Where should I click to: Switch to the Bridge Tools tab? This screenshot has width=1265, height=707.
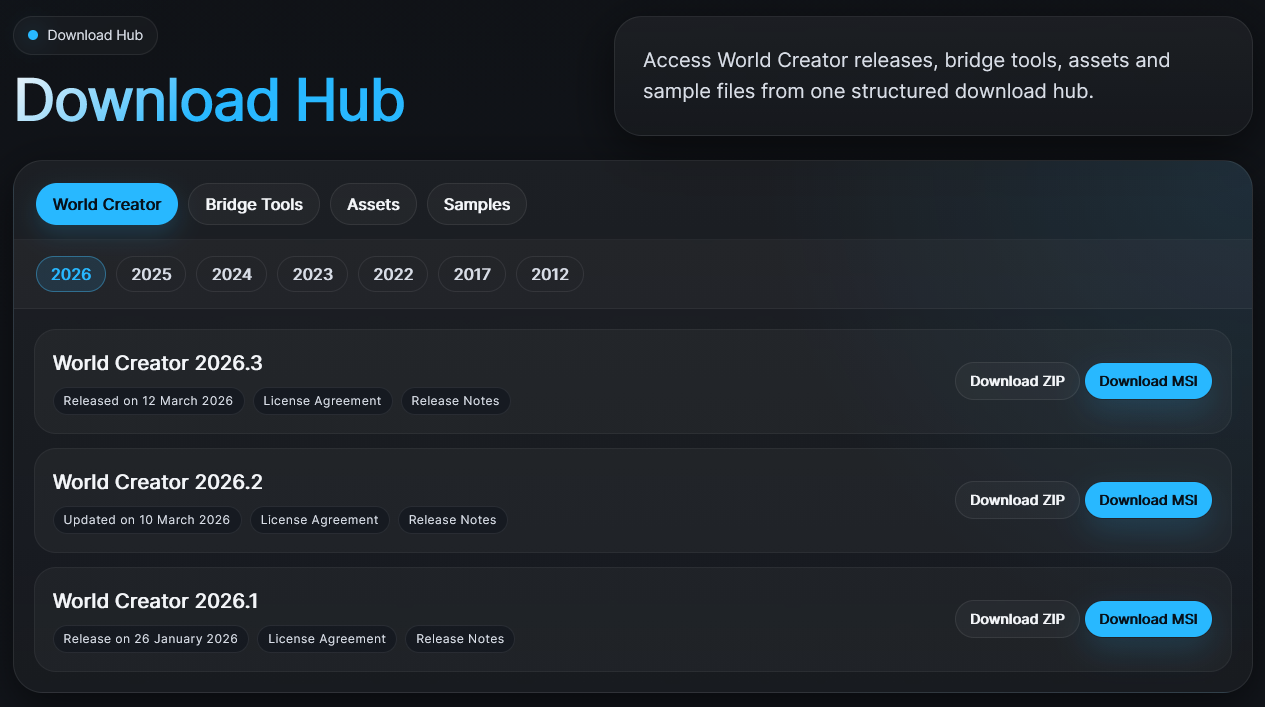pos(254,204)
